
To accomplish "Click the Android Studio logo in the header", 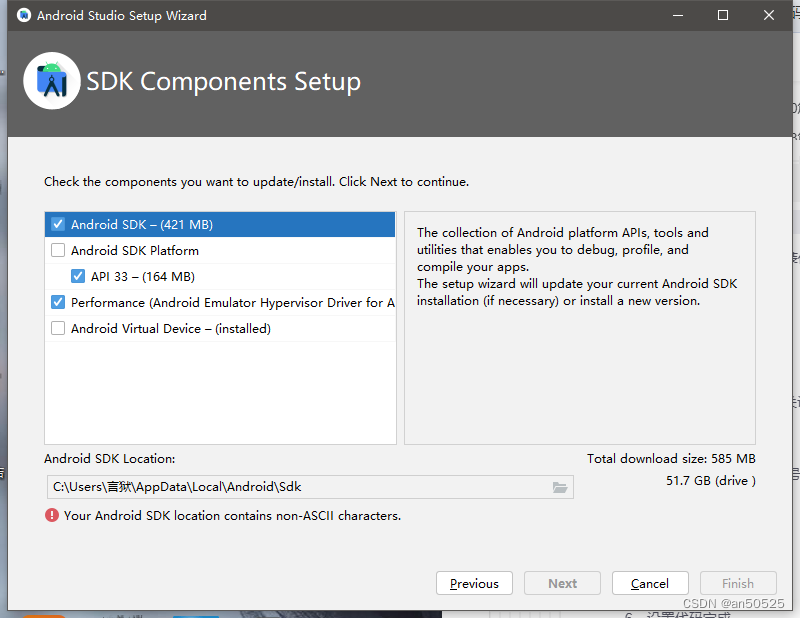I will click(x=52, y=81).
